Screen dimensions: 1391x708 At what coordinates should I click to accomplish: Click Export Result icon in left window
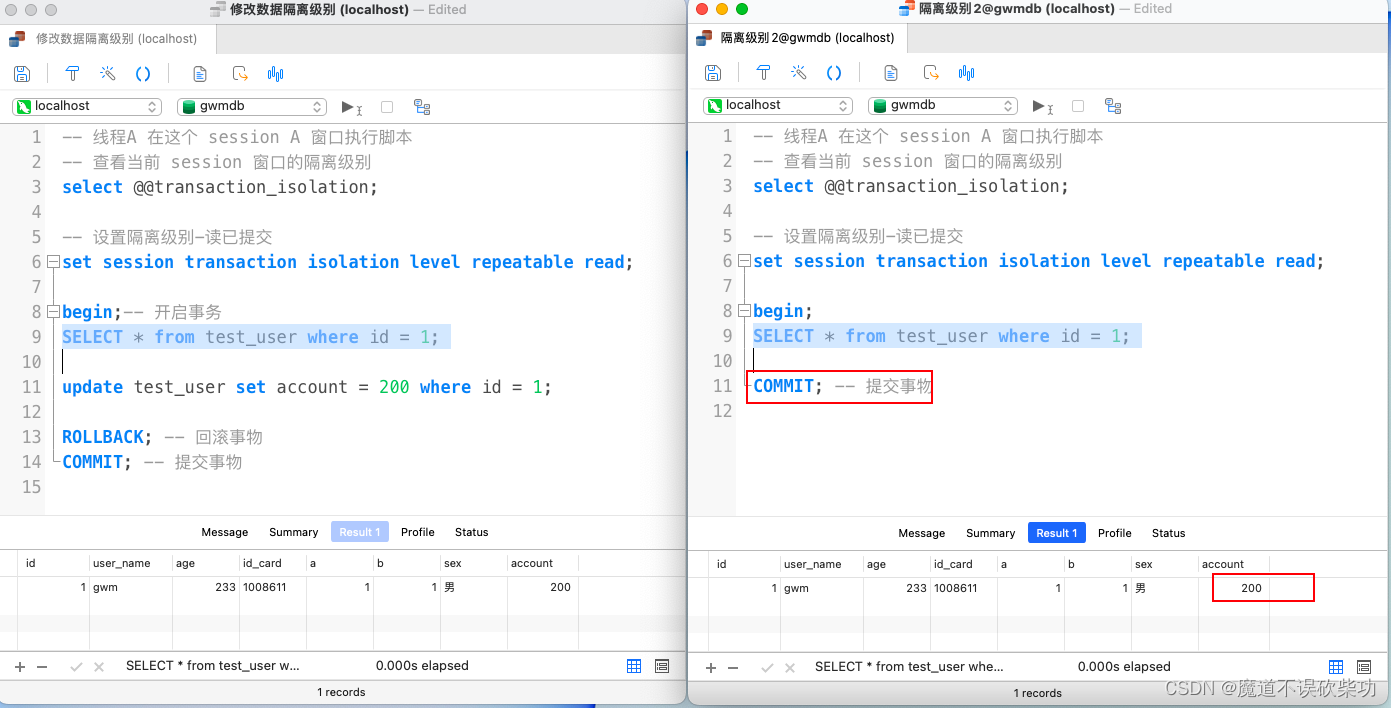click(240, 73)
